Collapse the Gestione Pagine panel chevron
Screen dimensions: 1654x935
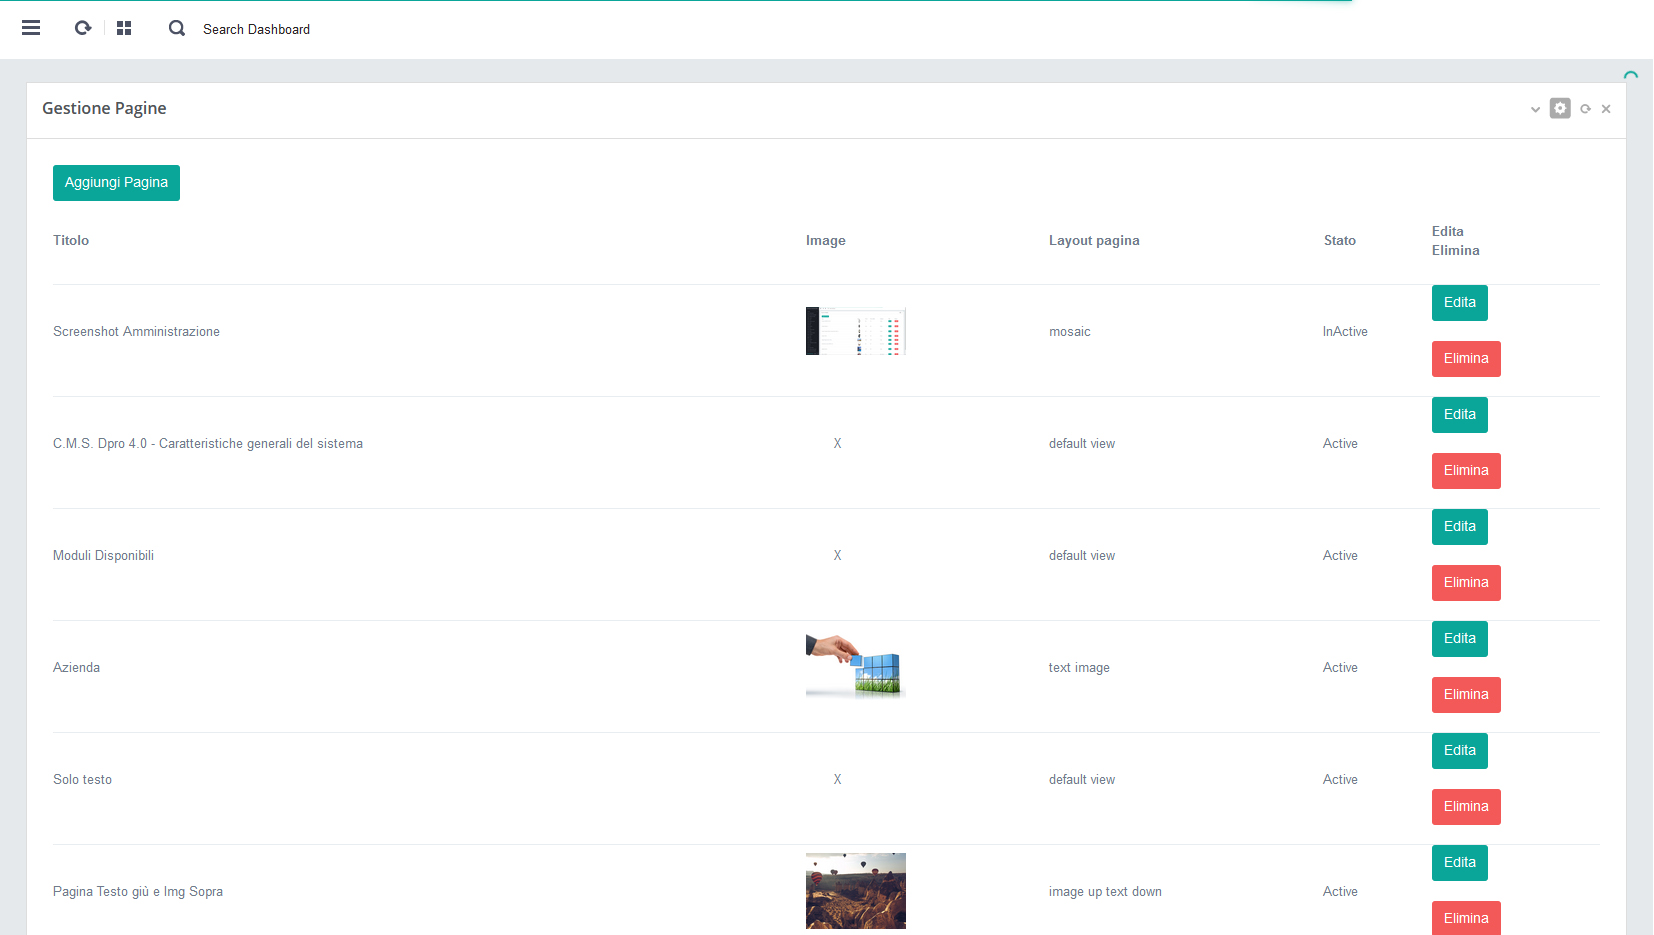(1535, 109)
